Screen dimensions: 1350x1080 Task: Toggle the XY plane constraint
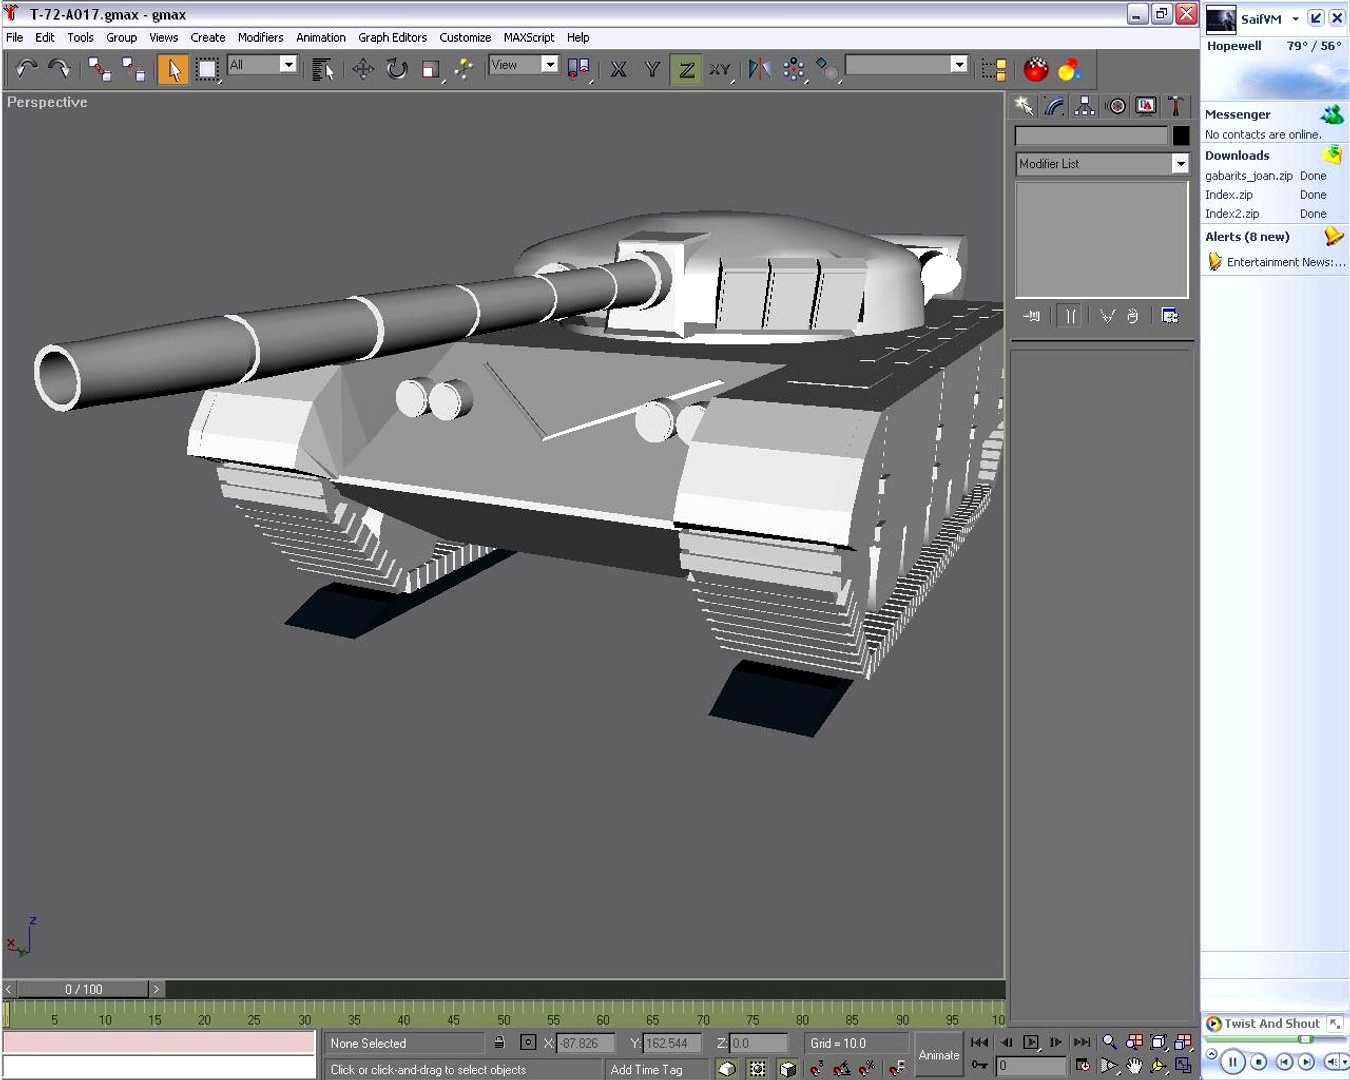[x=720, y=68]
